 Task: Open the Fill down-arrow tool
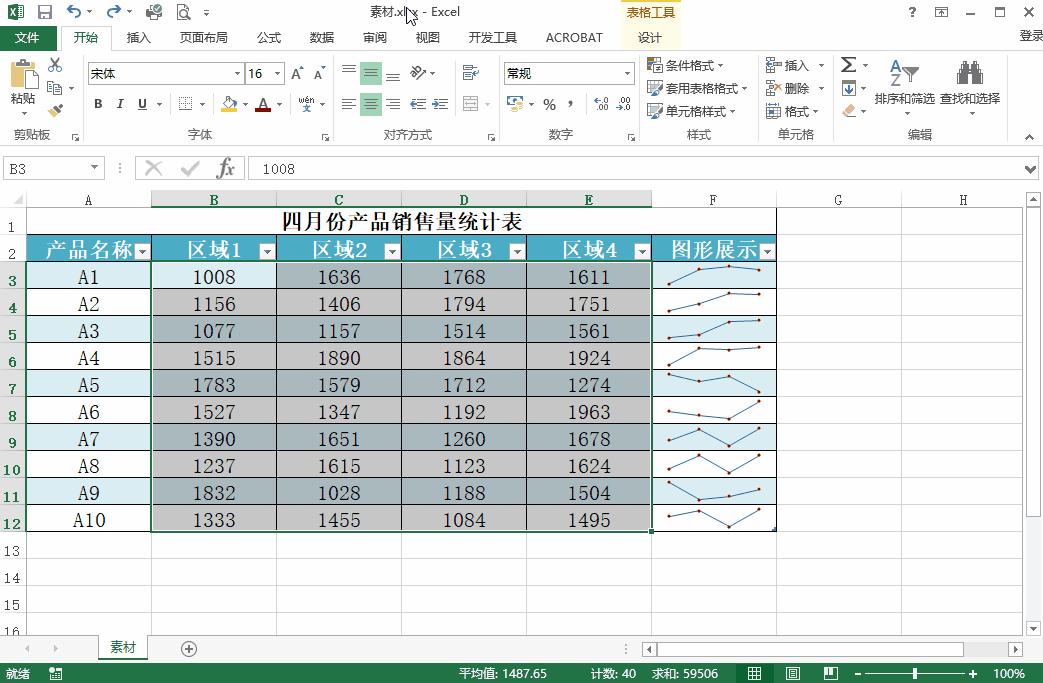point(849,88)
